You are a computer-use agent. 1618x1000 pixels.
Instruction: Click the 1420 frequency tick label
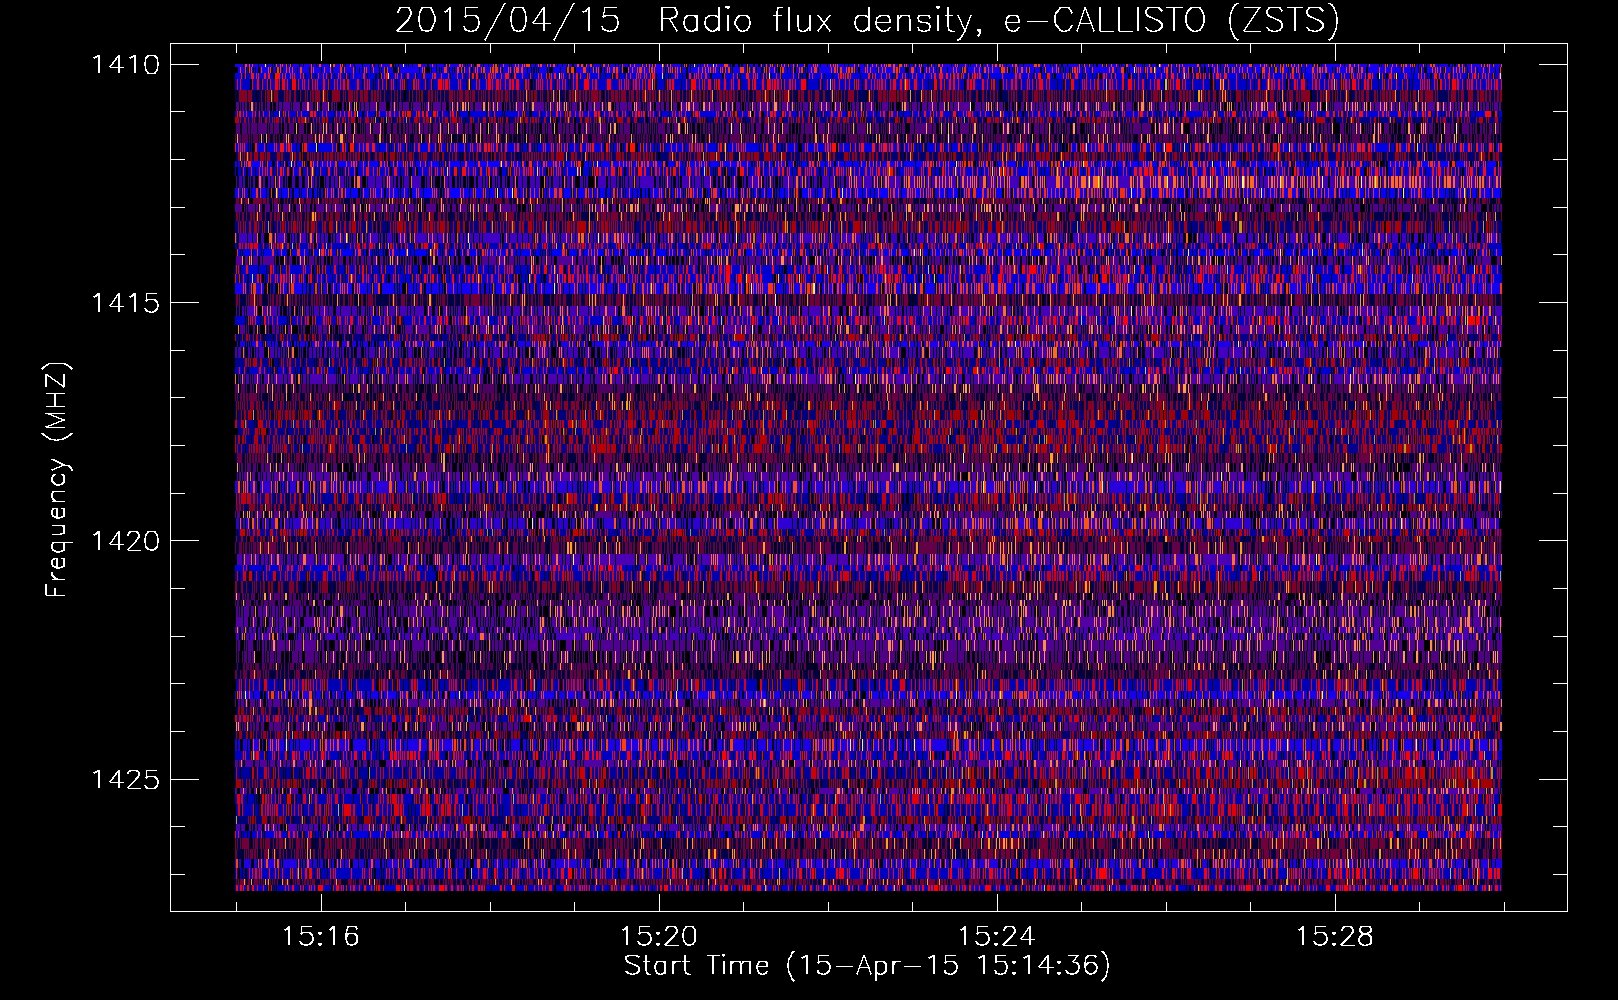click(125, 541)
